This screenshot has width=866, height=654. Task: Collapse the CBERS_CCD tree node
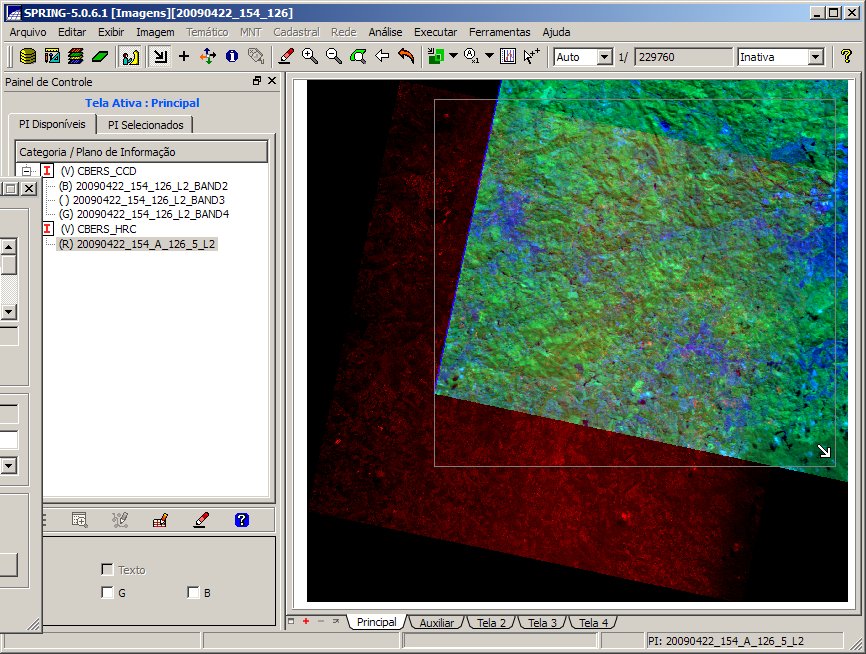pyautogui.click(x=26, y=171)
